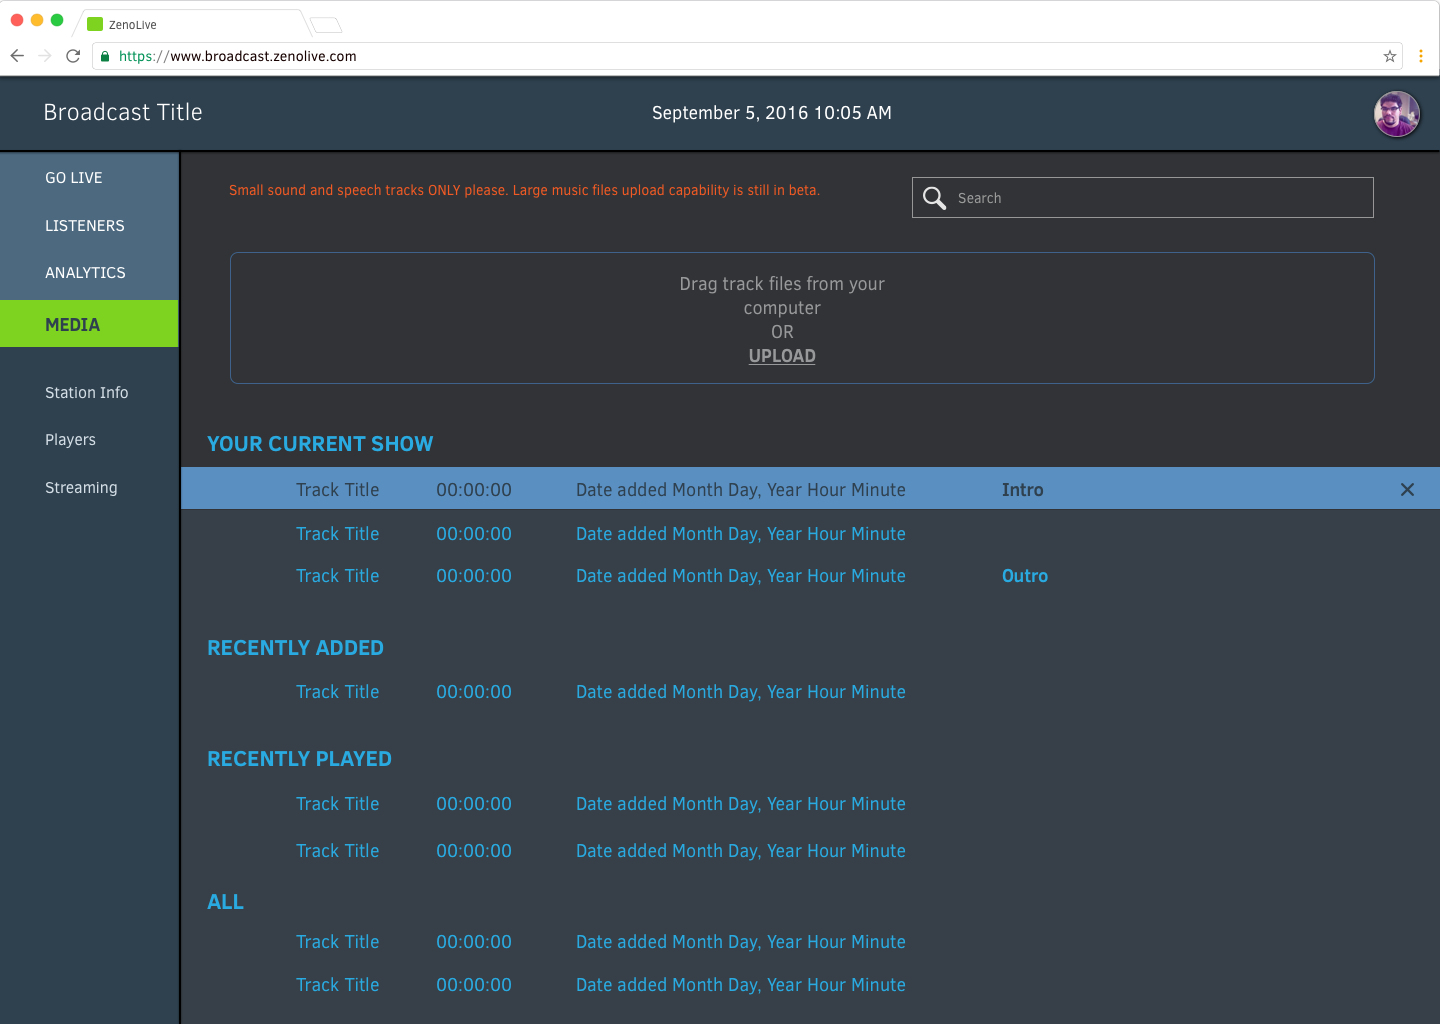Select the Intro track title
Image resolution: width=1440 pixels, height=1024 pixels.
338,489
